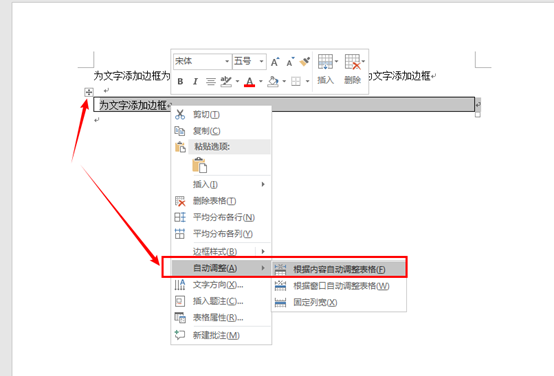Image resolution: width=554 pixels, height=376 pixels.
Task: Click the center alignment icon in mini toolbar
Action: (211, 82)
